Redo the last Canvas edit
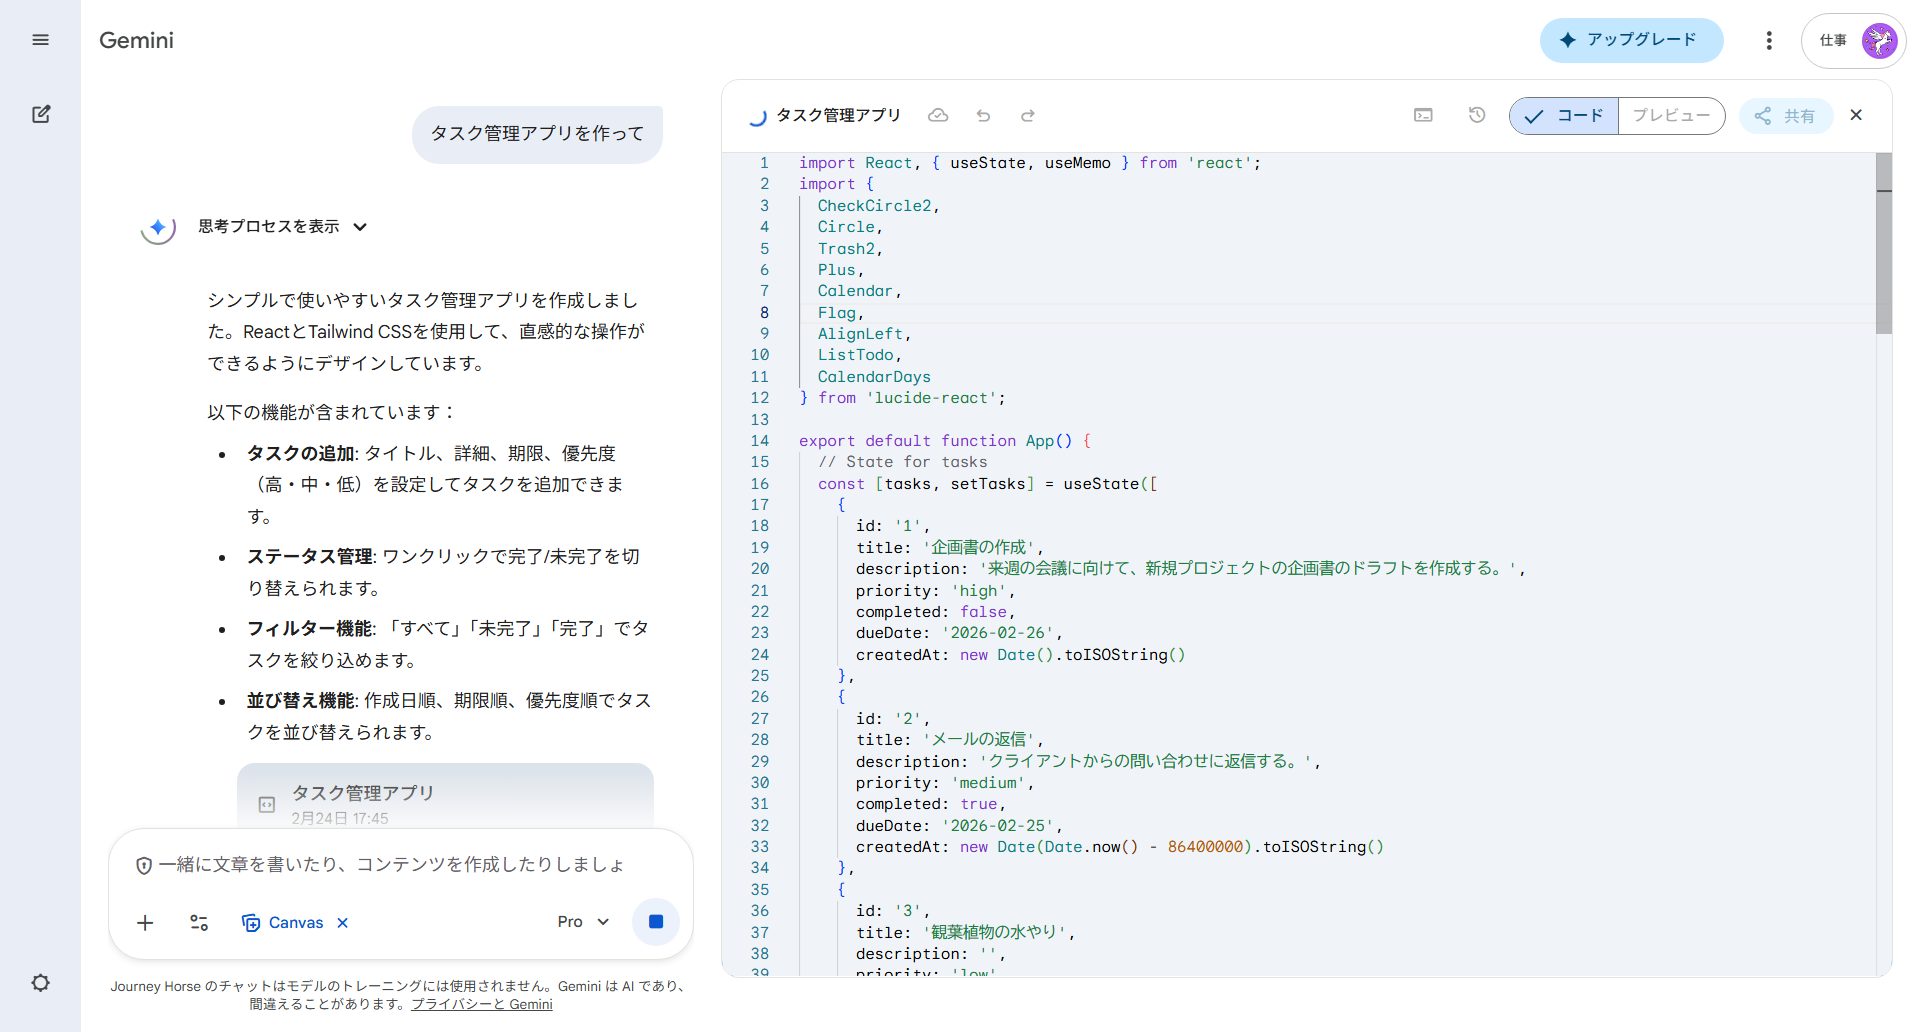 (1028, 115)
